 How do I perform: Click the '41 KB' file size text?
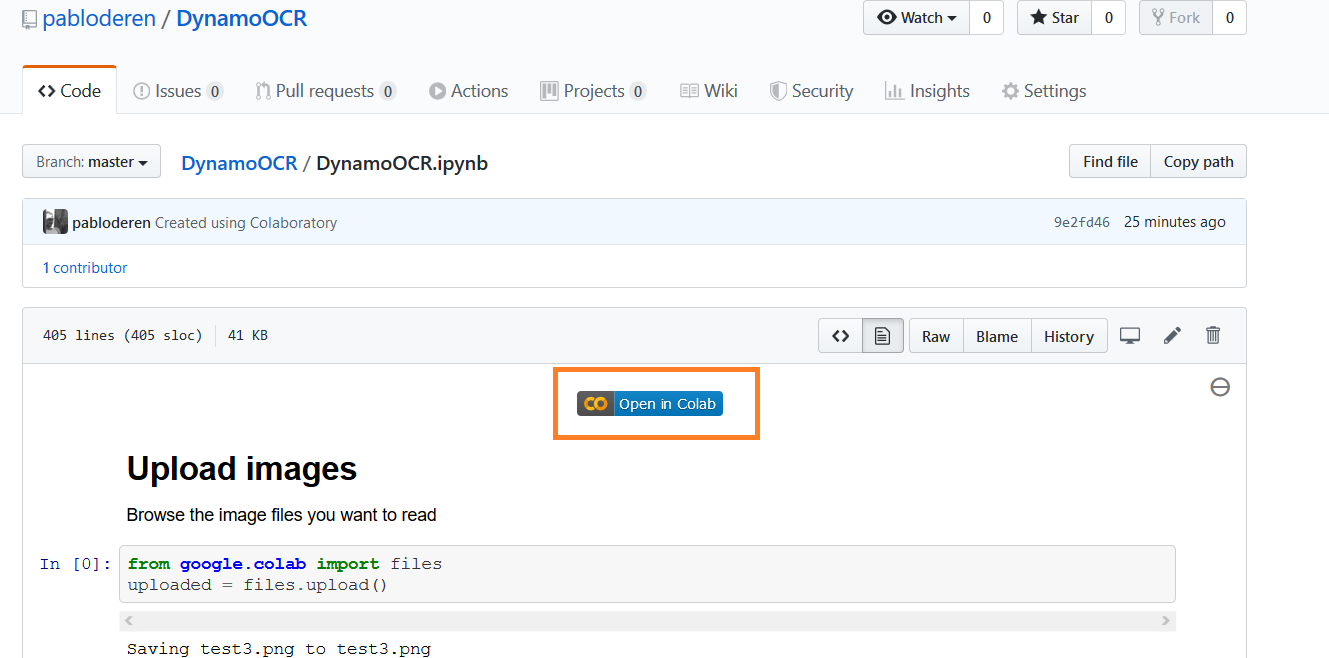point(248,336)
